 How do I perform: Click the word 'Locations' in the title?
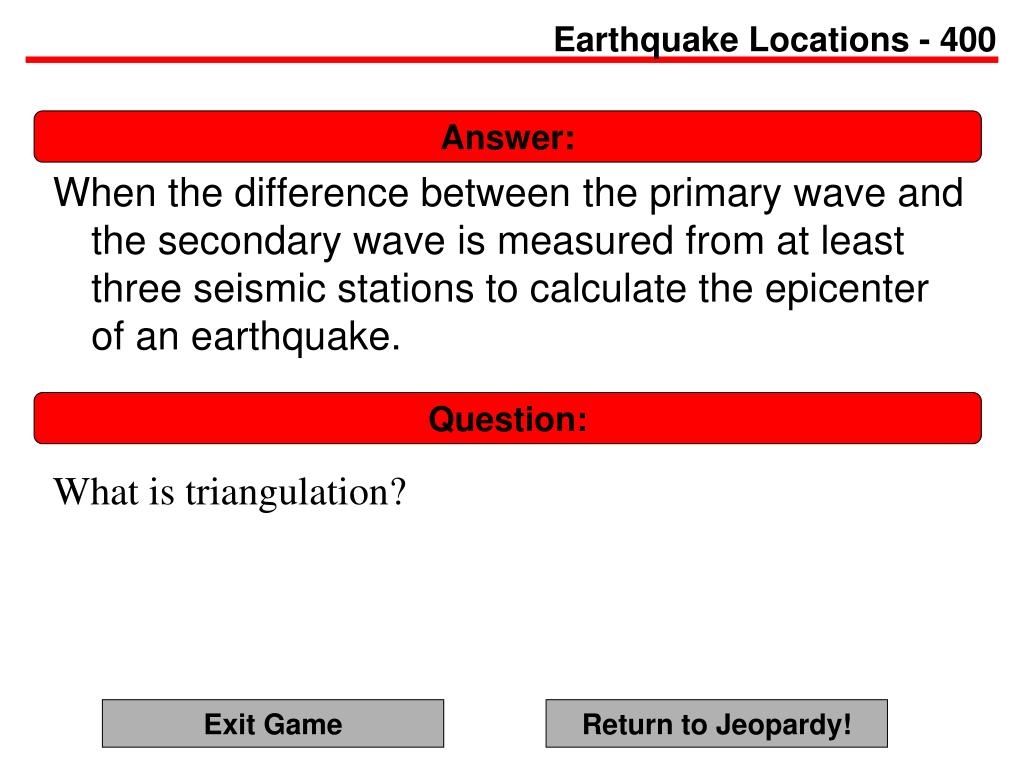829,39
